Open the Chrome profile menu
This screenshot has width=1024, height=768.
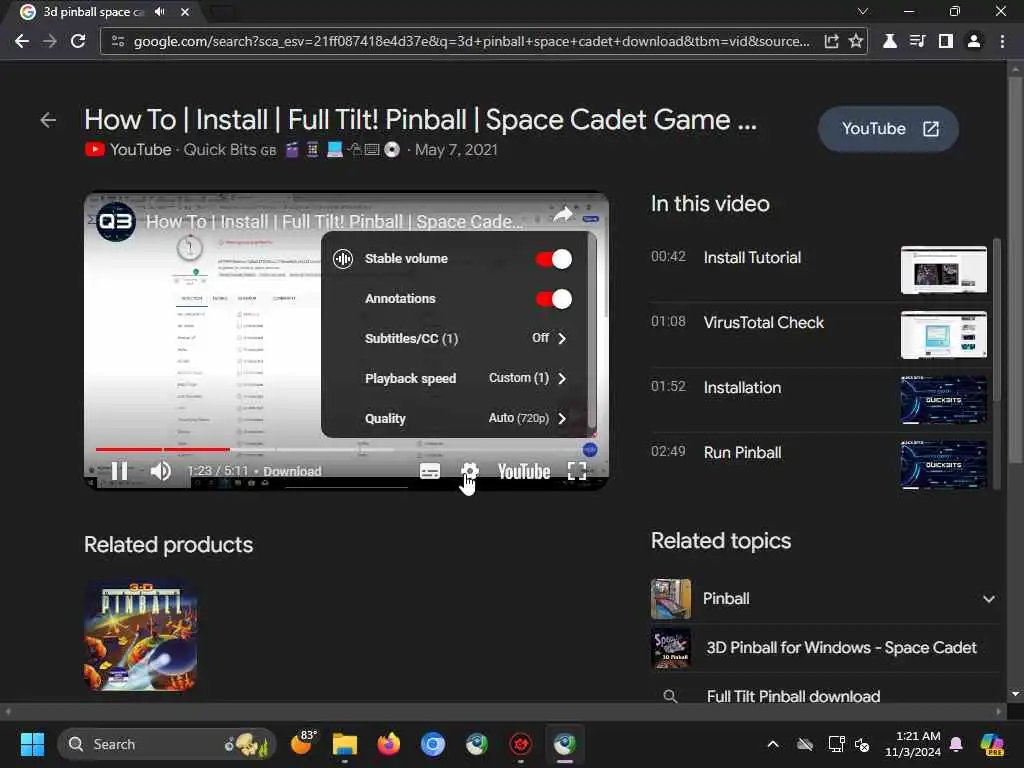click(x=973, y=41)
